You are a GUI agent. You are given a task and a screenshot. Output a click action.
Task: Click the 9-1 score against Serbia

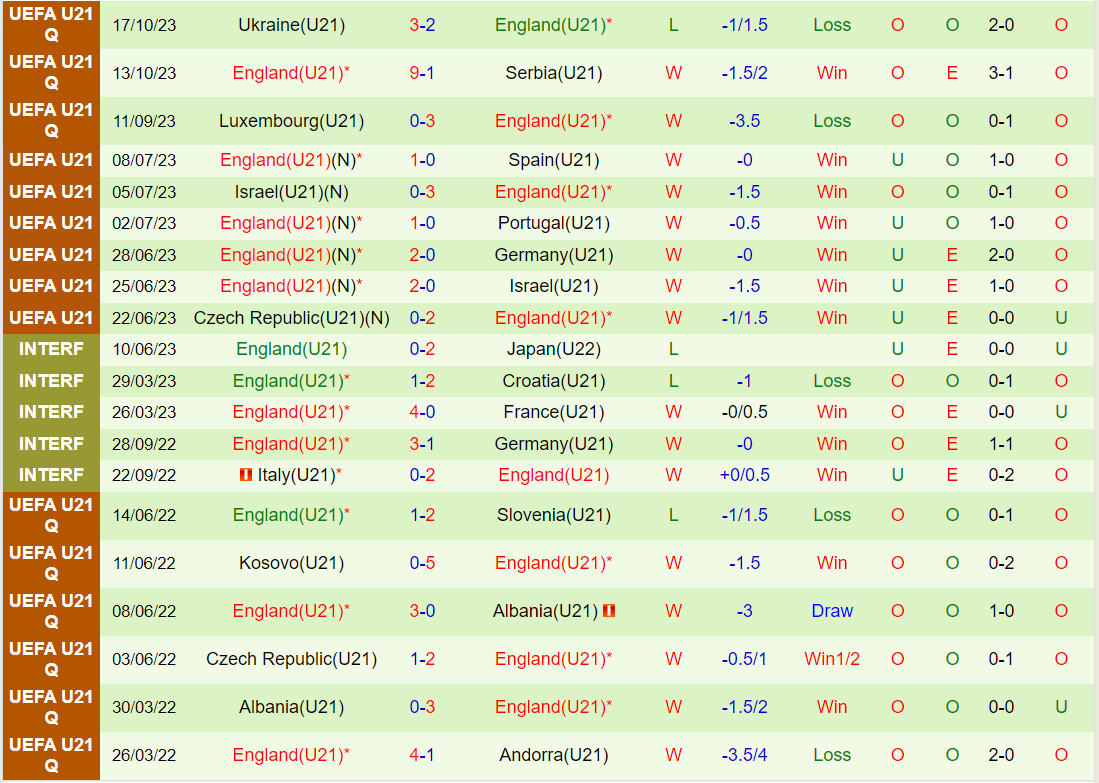(x=422, y=73)
